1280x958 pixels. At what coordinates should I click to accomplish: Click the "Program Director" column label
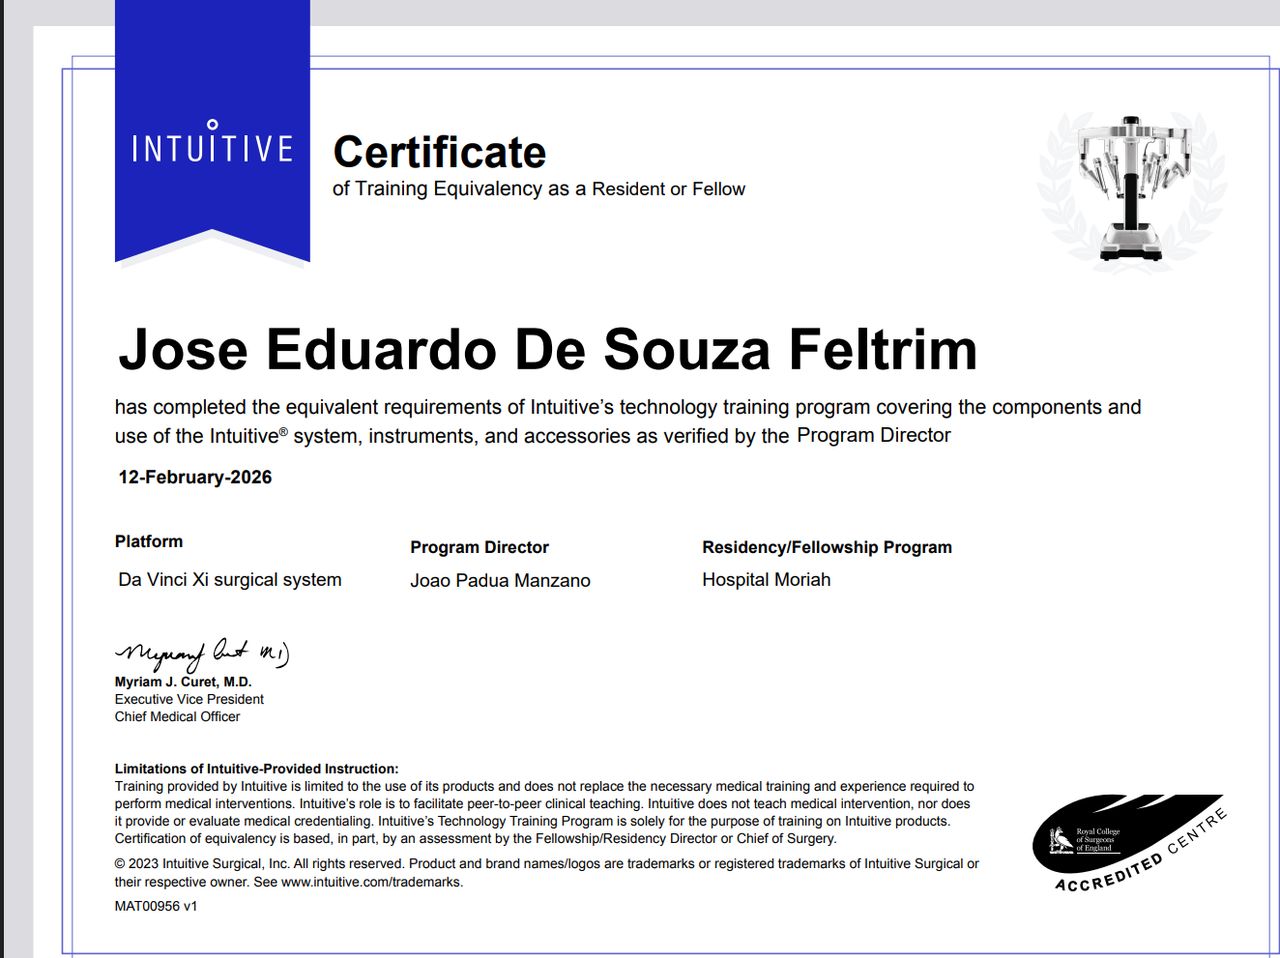point(479,547)
